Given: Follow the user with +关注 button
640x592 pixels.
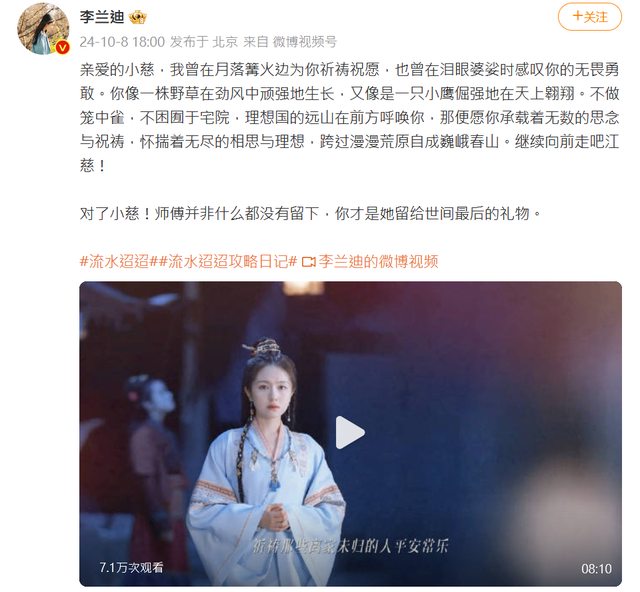Looking at the screenshot, I should pos(590,17).
